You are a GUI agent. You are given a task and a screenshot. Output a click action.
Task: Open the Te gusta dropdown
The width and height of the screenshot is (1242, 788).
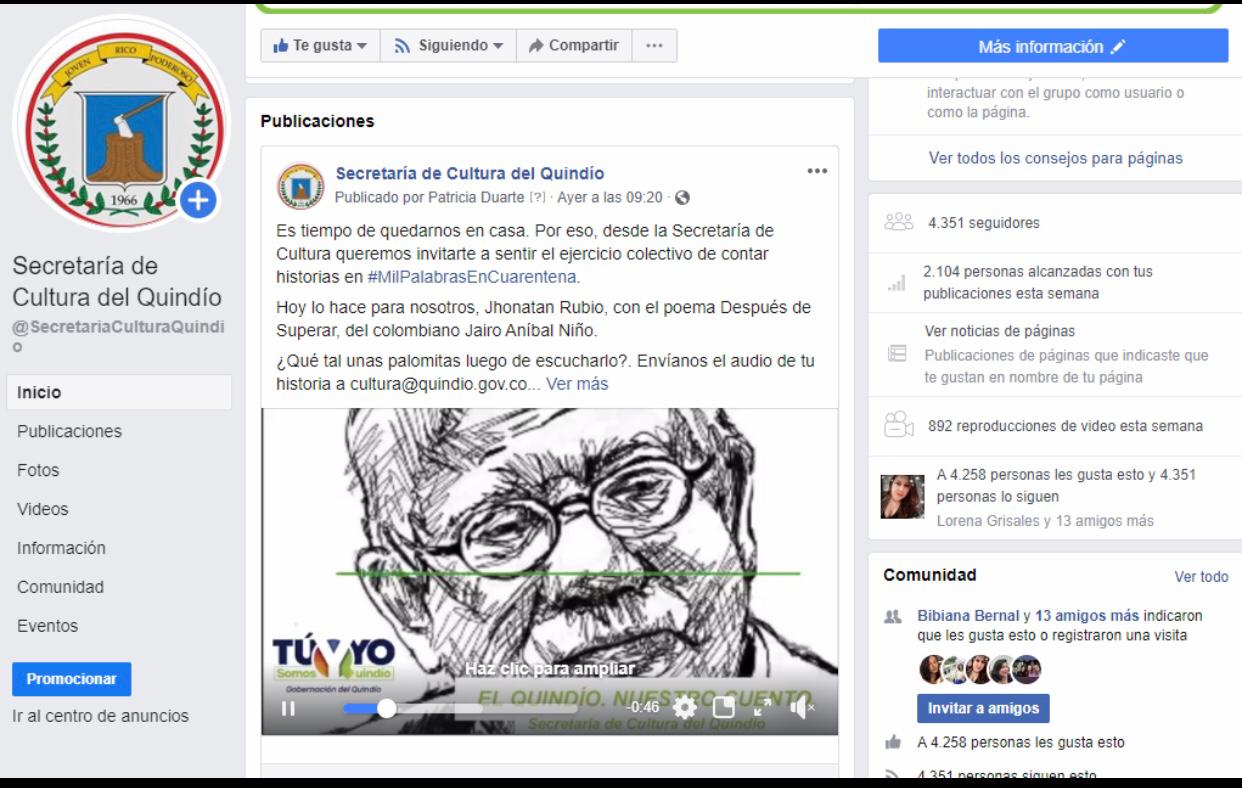pos(320,46)
